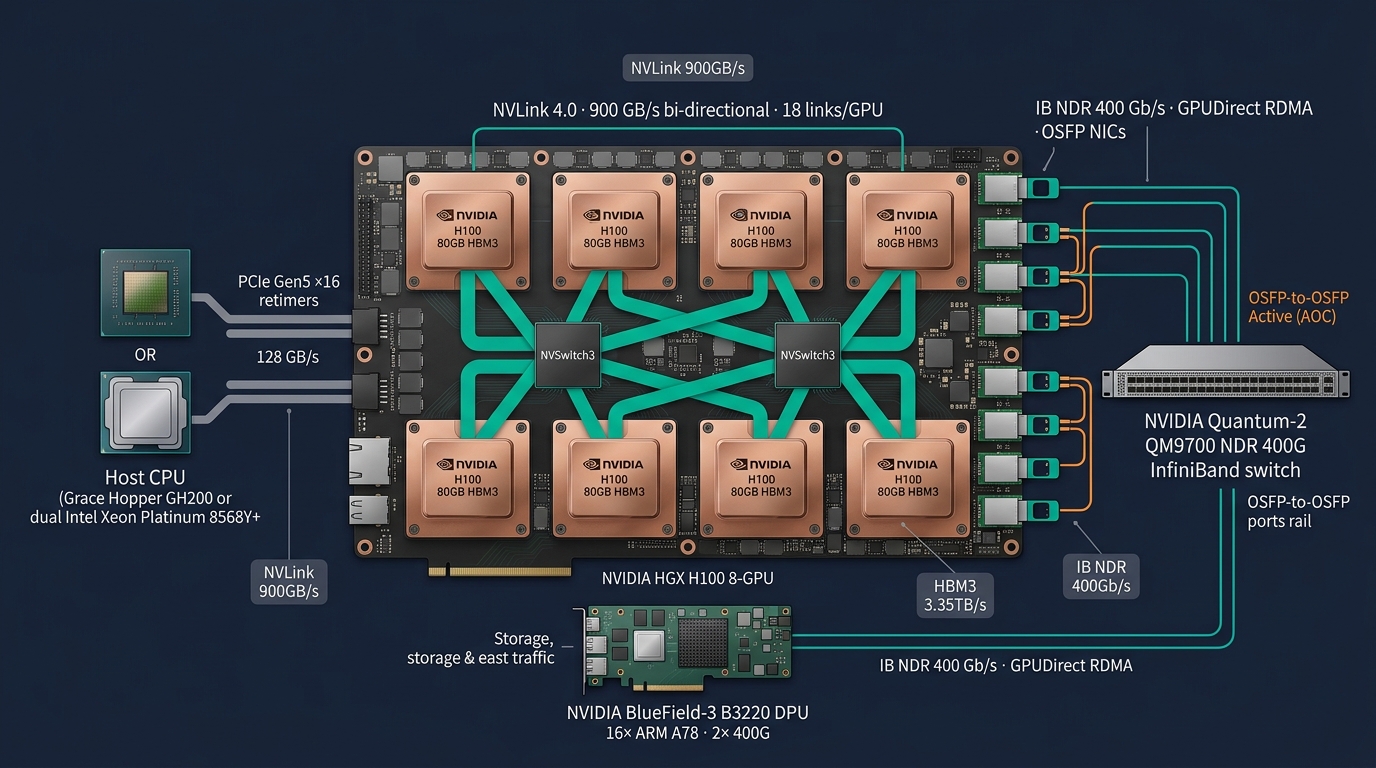Image resolution: width=1376 pixels, height=768 pixels.
Task: Click the bottommost OSFP NIC port
Action: click(1019, 510)
